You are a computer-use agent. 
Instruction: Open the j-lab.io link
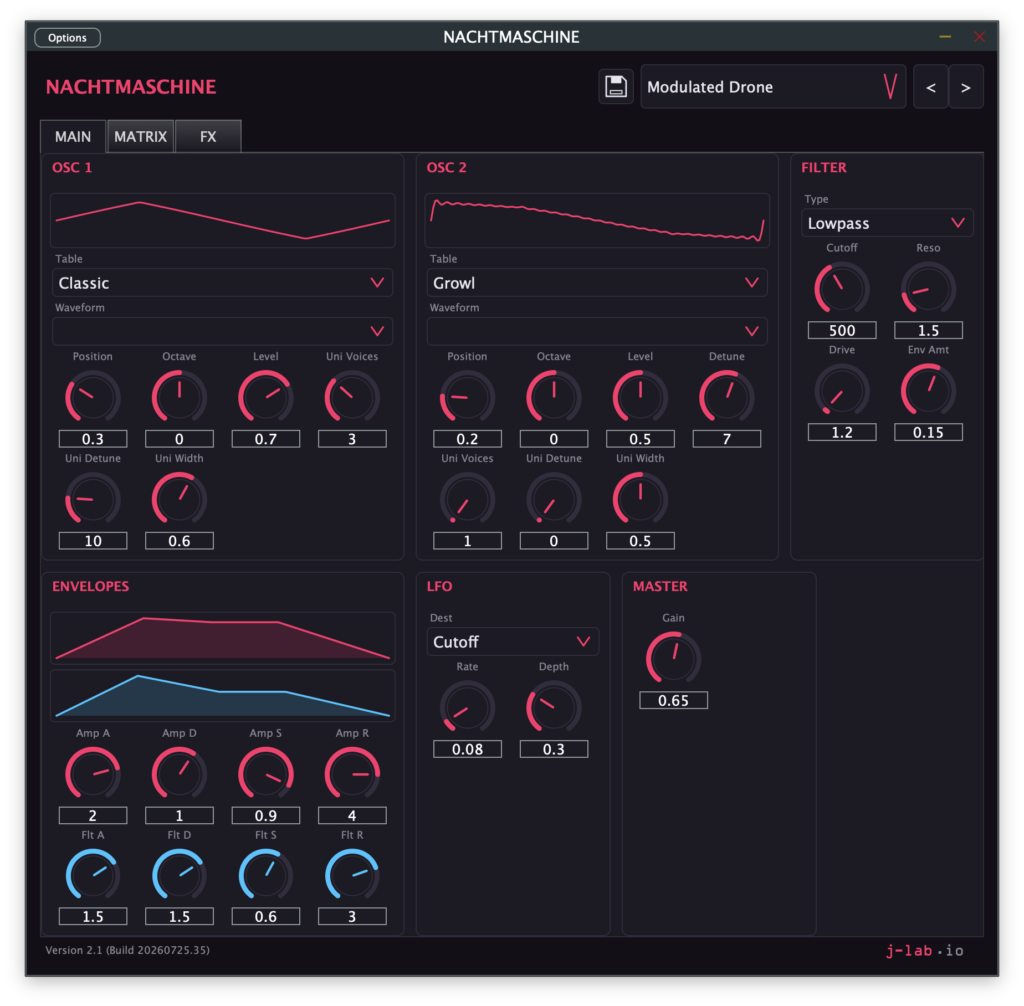[x=924, y=950]
